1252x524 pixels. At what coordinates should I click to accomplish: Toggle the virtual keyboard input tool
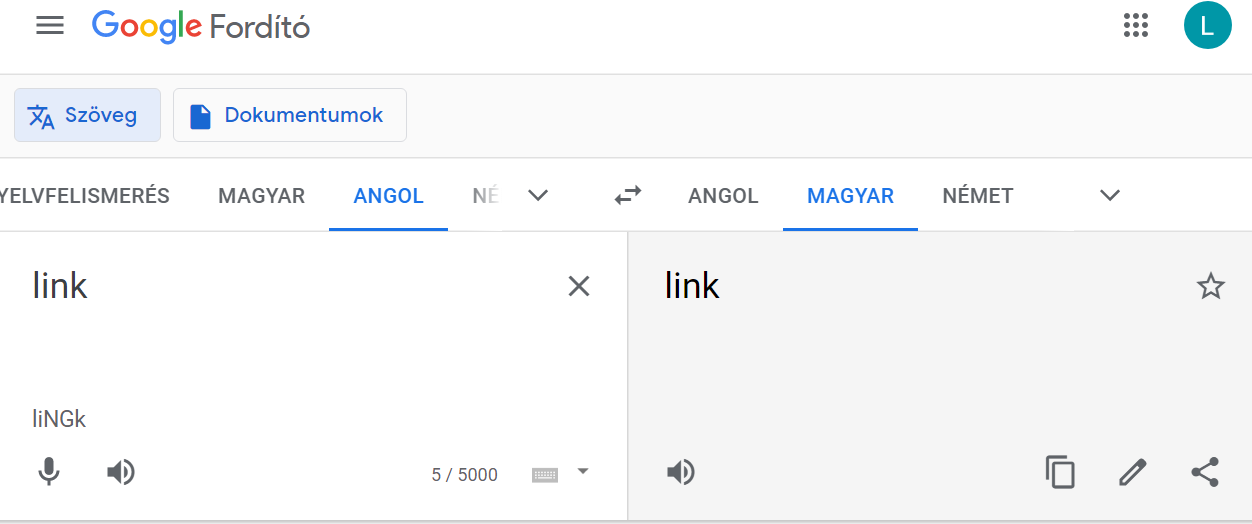click(x=545, y=475)
